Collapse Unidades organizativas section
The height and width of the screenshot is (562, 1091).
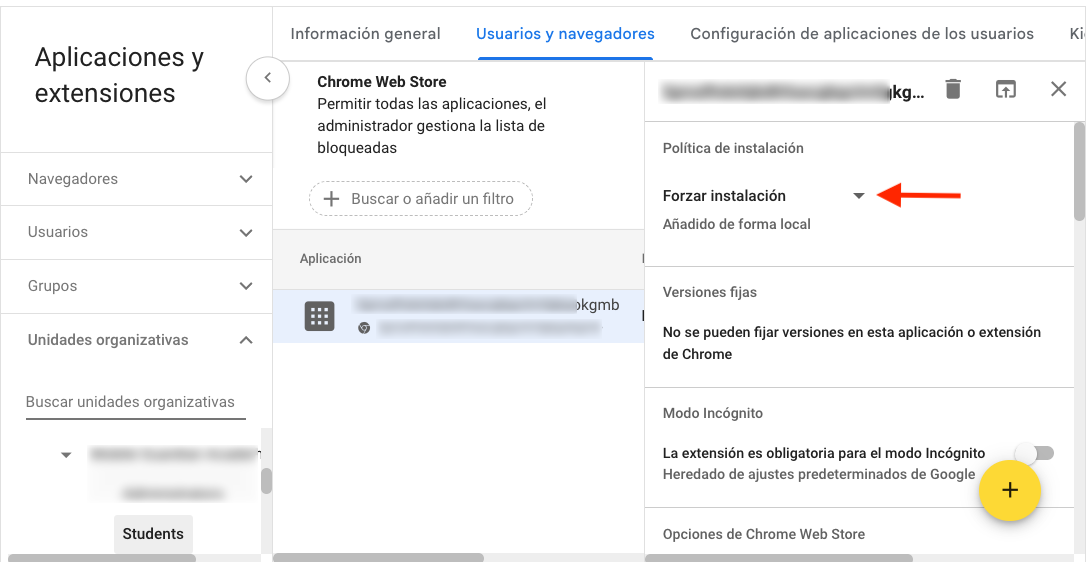(246, 340)
